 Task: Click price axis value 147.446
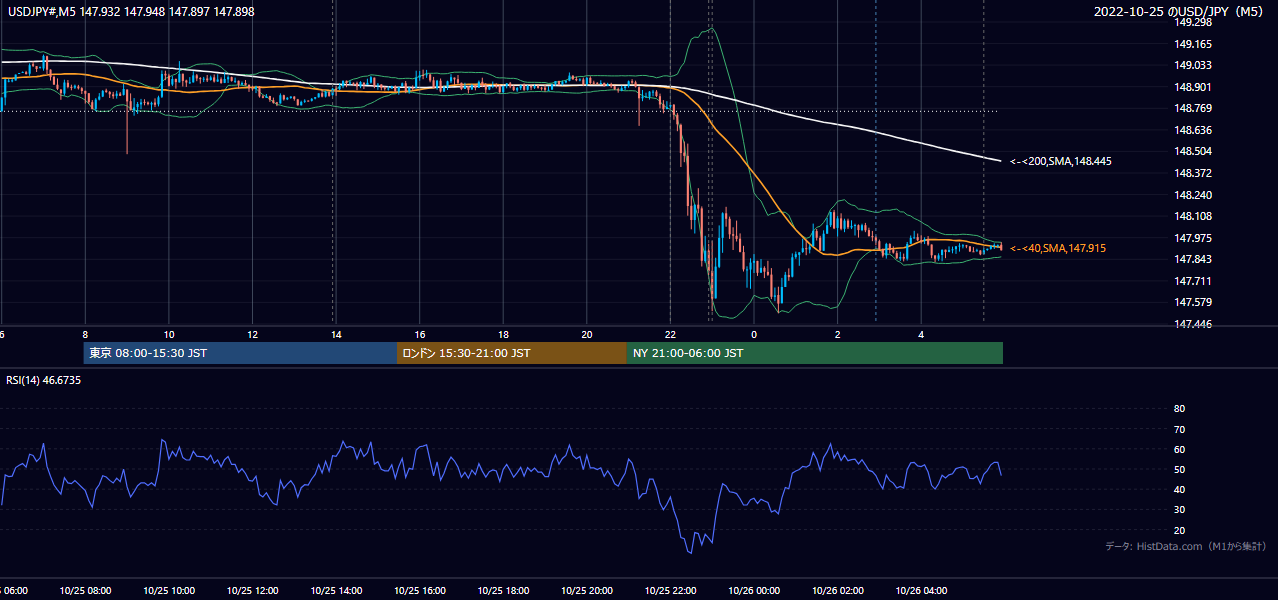click(x=1192, y=324)
